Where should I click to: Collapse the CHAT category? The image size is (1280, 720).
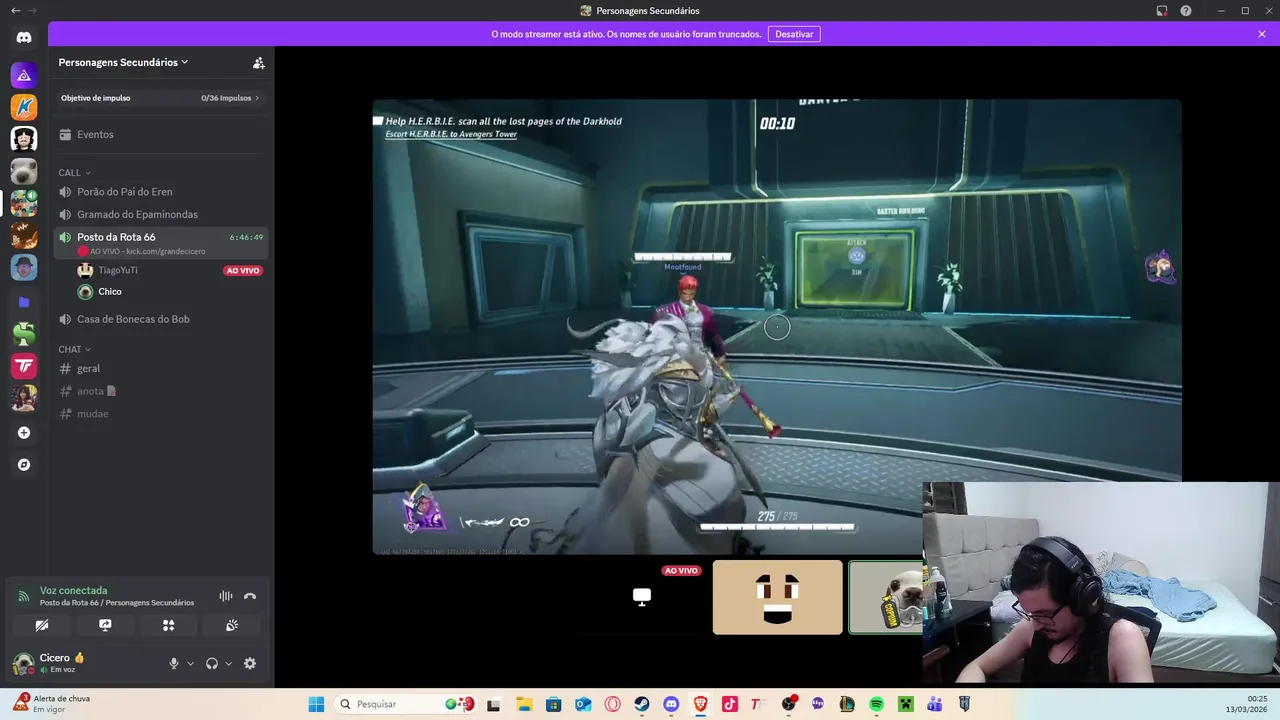(74, 349)
